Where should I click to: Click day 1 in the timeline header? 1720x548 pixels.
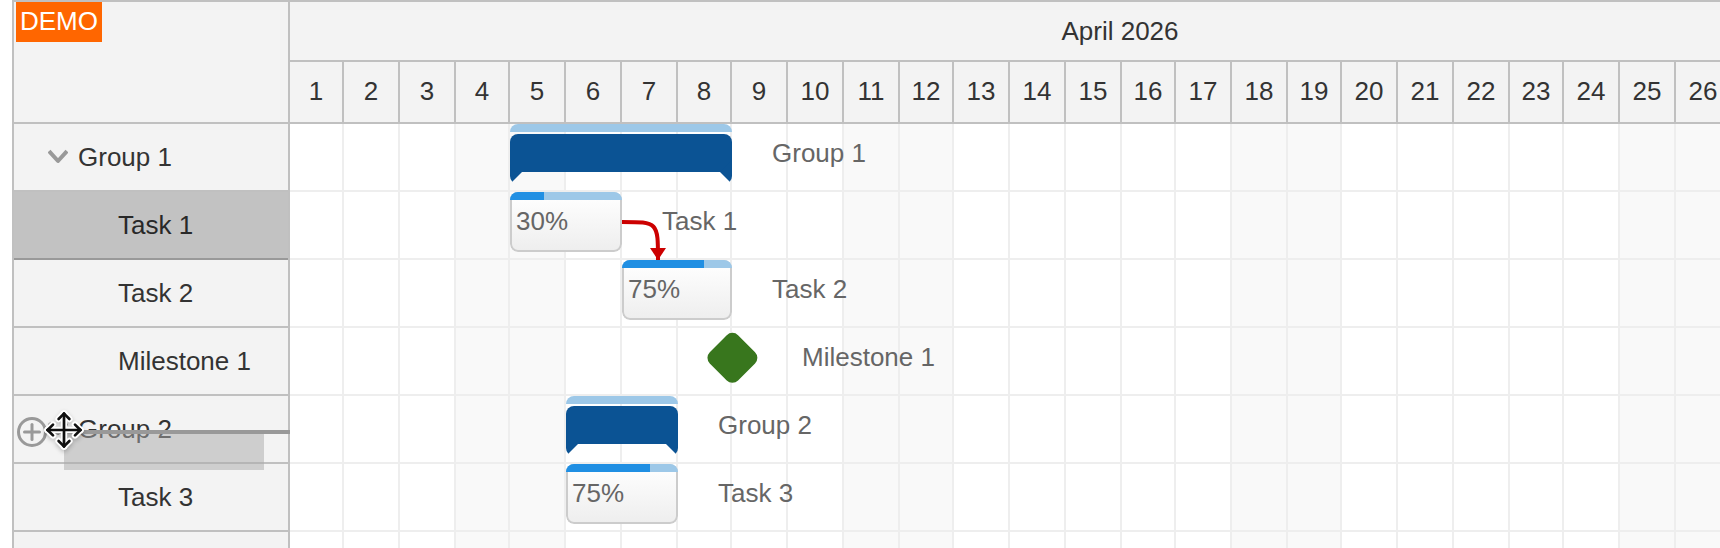[x=316, y=91]
